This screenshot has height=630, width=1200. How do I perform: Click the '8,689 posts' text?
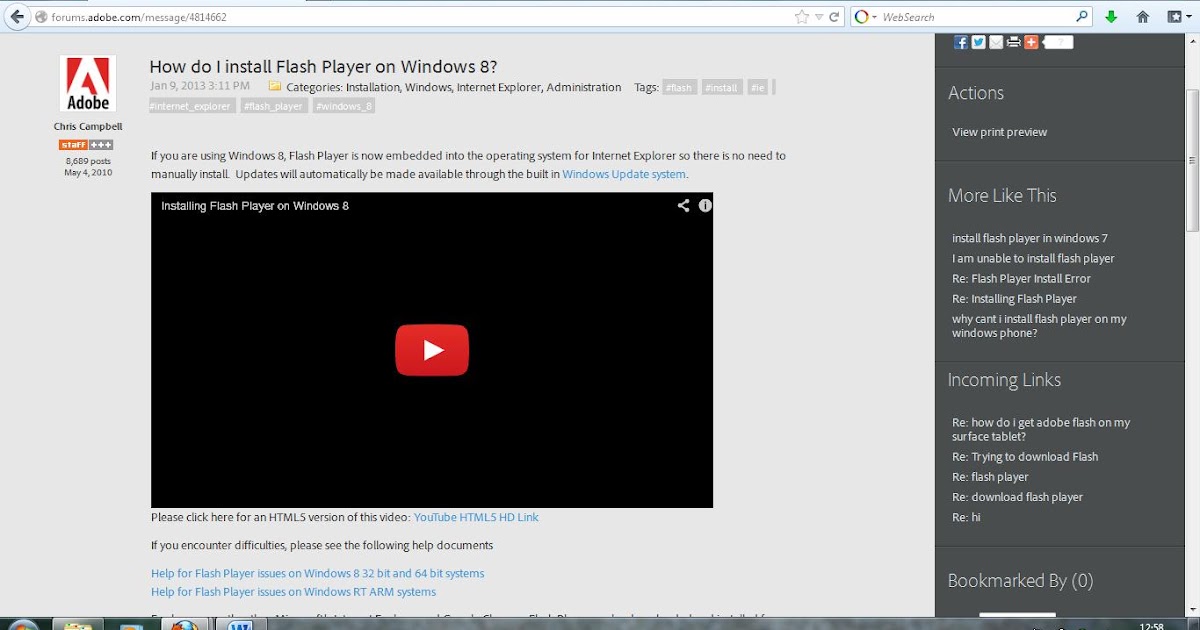88,160
